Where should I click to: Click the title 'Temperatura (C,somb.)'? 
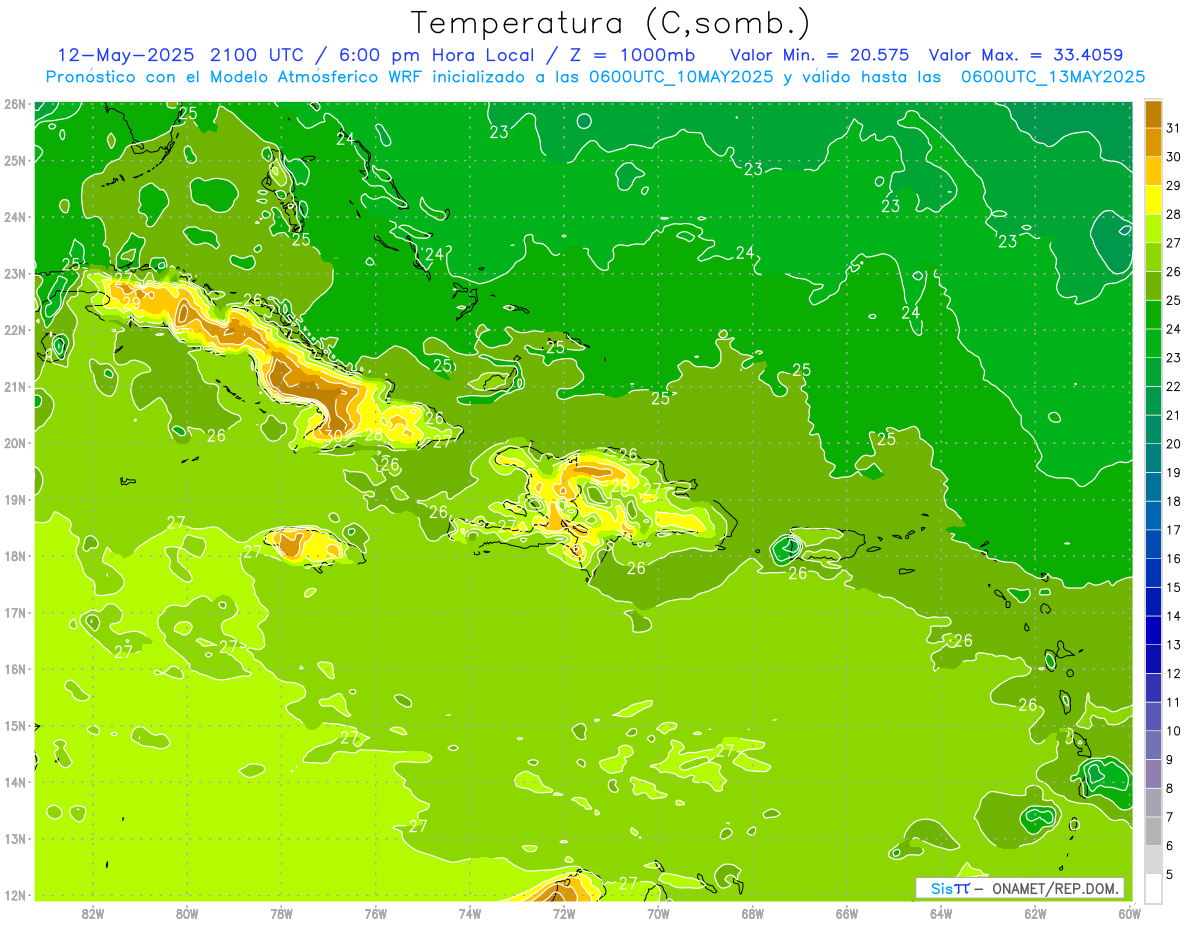tap(610, 23)
